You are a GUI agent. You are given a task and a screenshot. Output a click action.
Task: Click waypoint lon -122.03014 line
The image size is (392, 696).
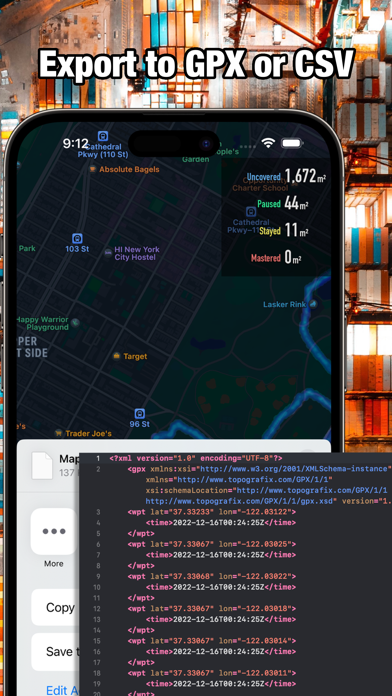pyautogui.click(x=212, y=641)
